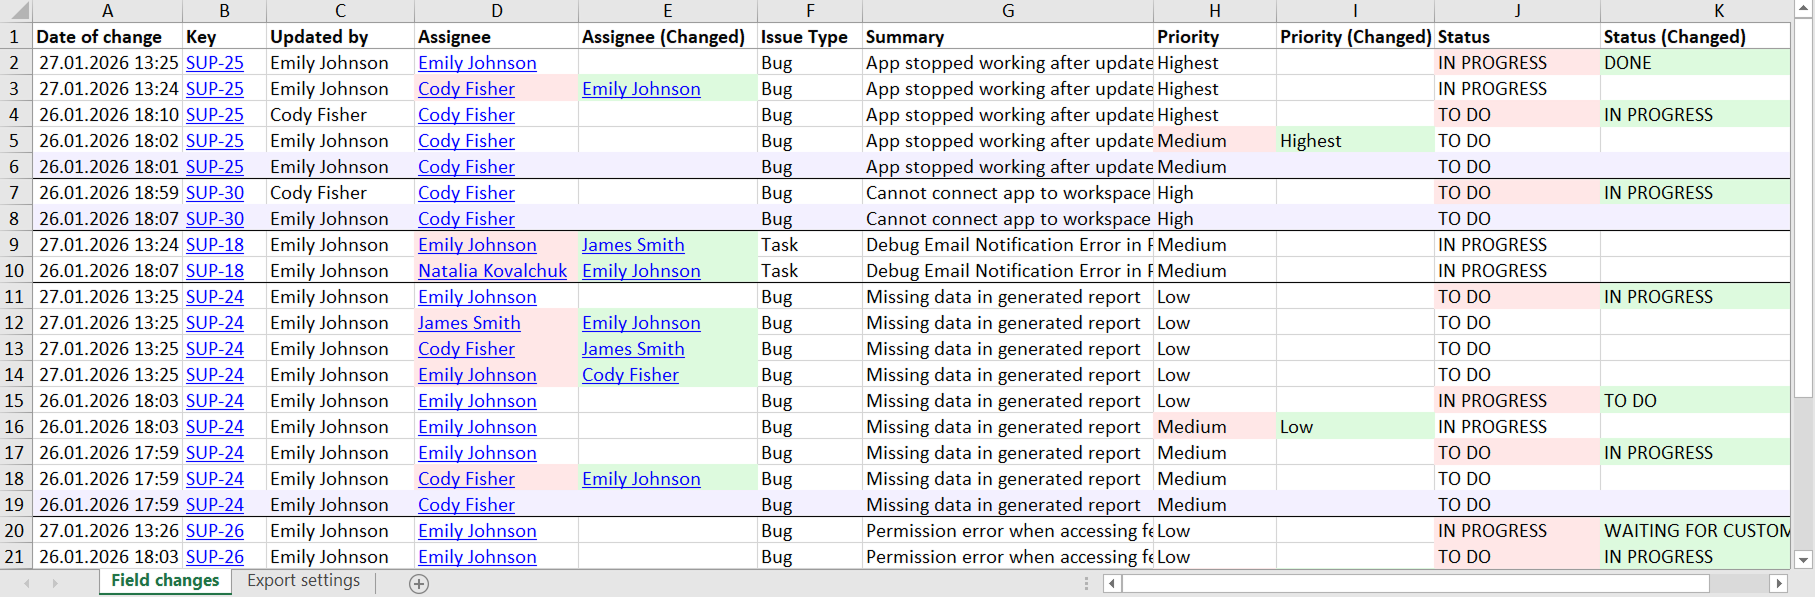Select 'Debug Email Notification Error' summary row 9
The height and width of the screenshot is (597, 1815).
pos(1008,245)
